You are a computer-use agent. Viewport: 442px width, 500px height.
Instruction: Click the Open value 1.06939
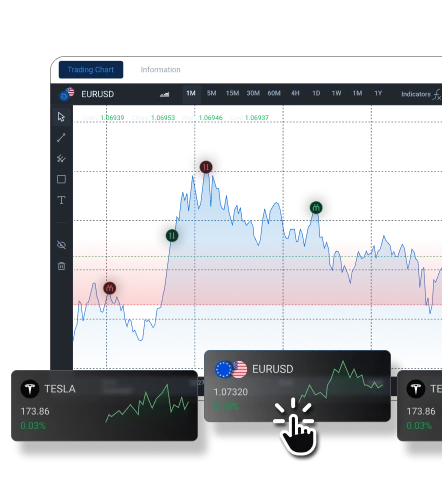click(112, 118)
